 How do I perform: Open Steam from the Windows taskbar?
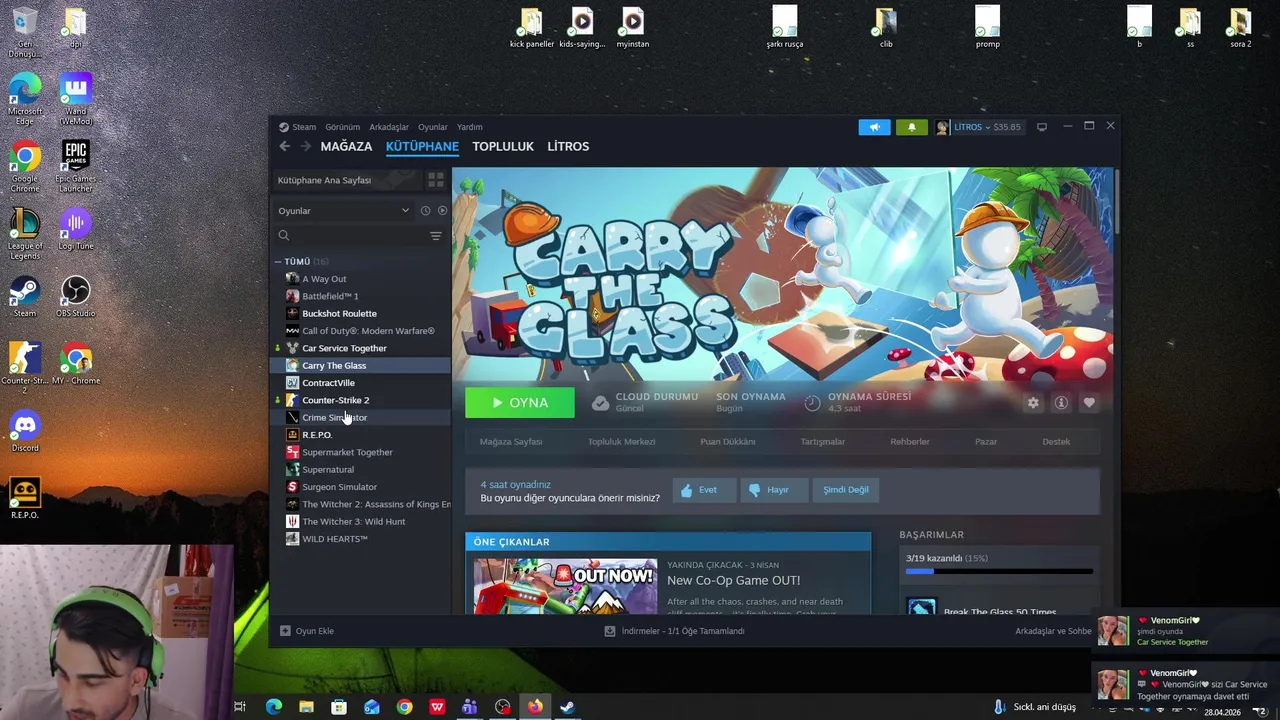(x=567, y=707)
